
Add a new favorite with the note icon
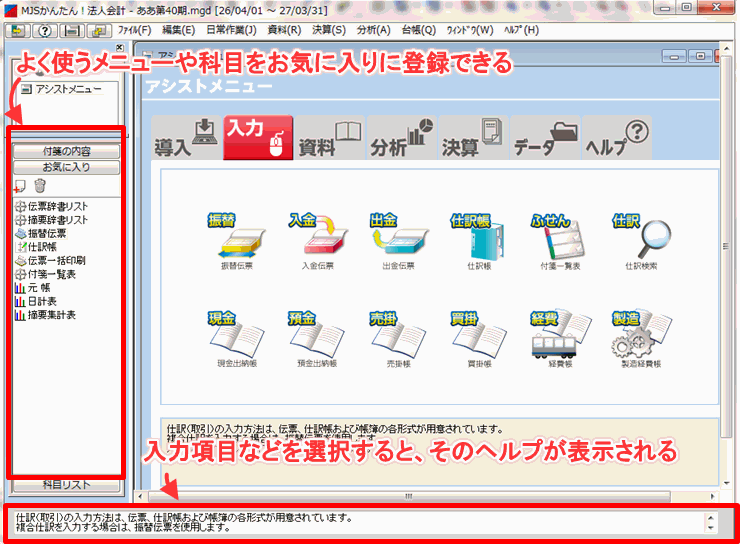point(19,186)
